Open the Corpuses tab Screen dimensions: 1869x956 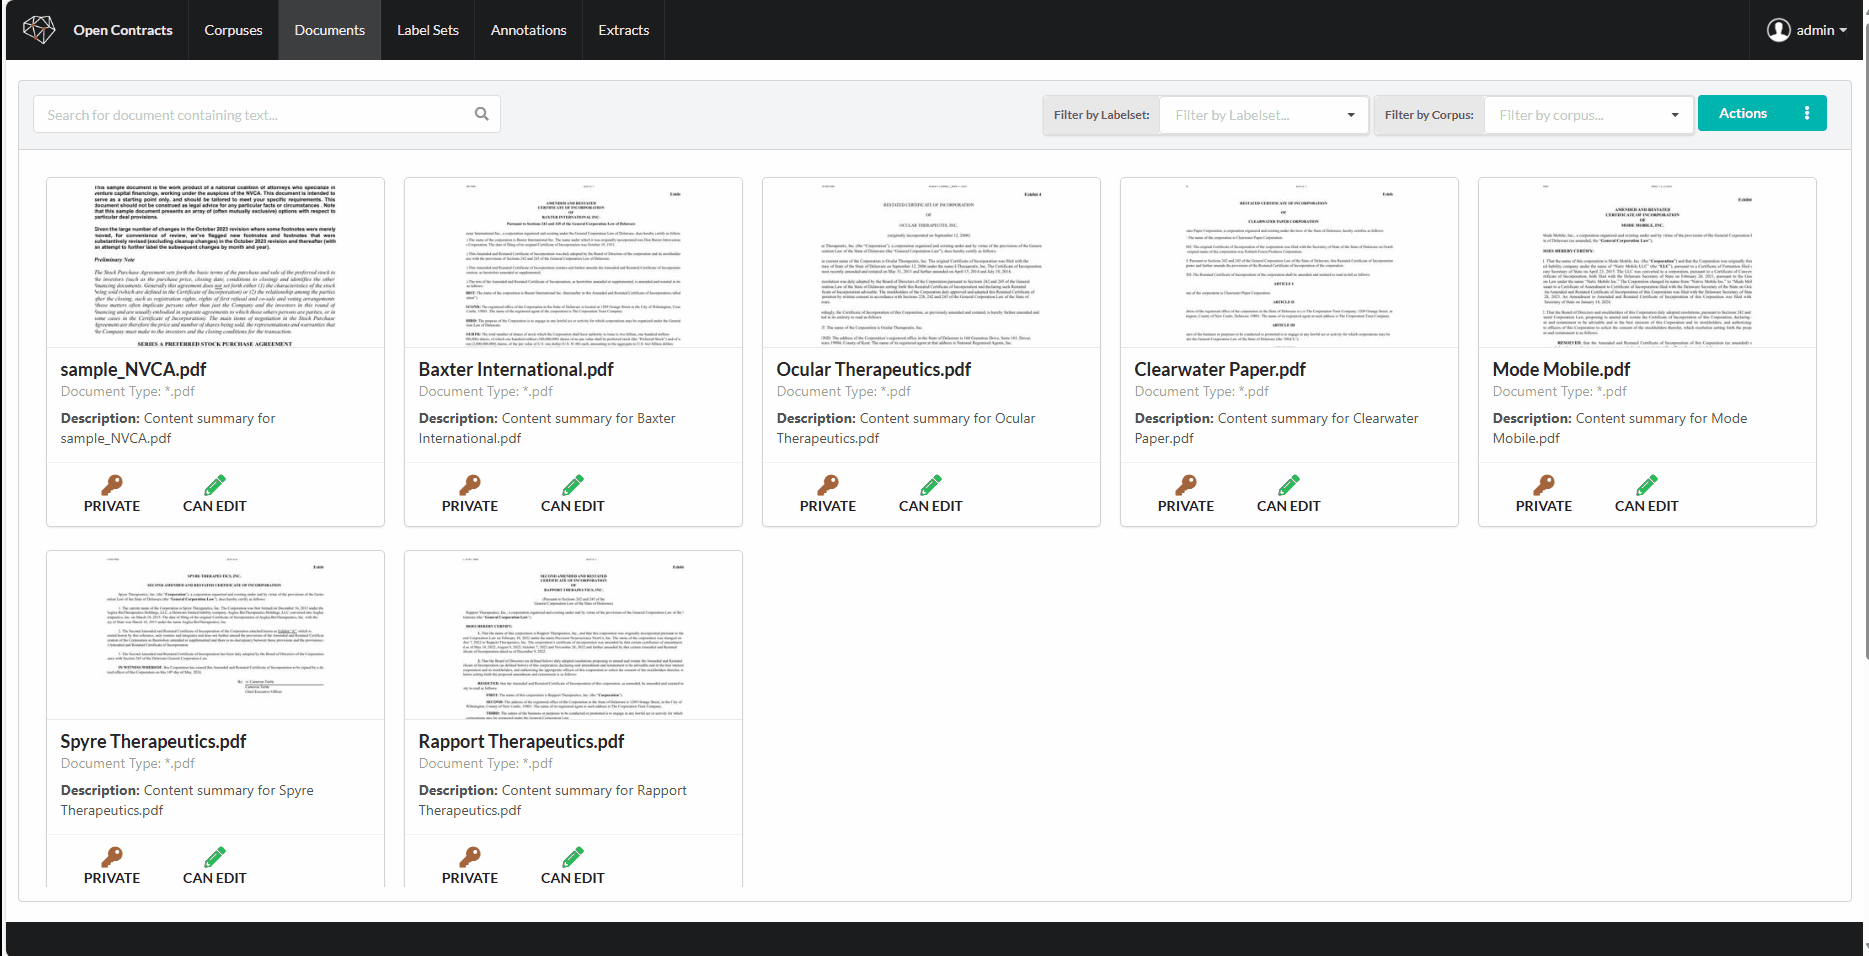233,30
